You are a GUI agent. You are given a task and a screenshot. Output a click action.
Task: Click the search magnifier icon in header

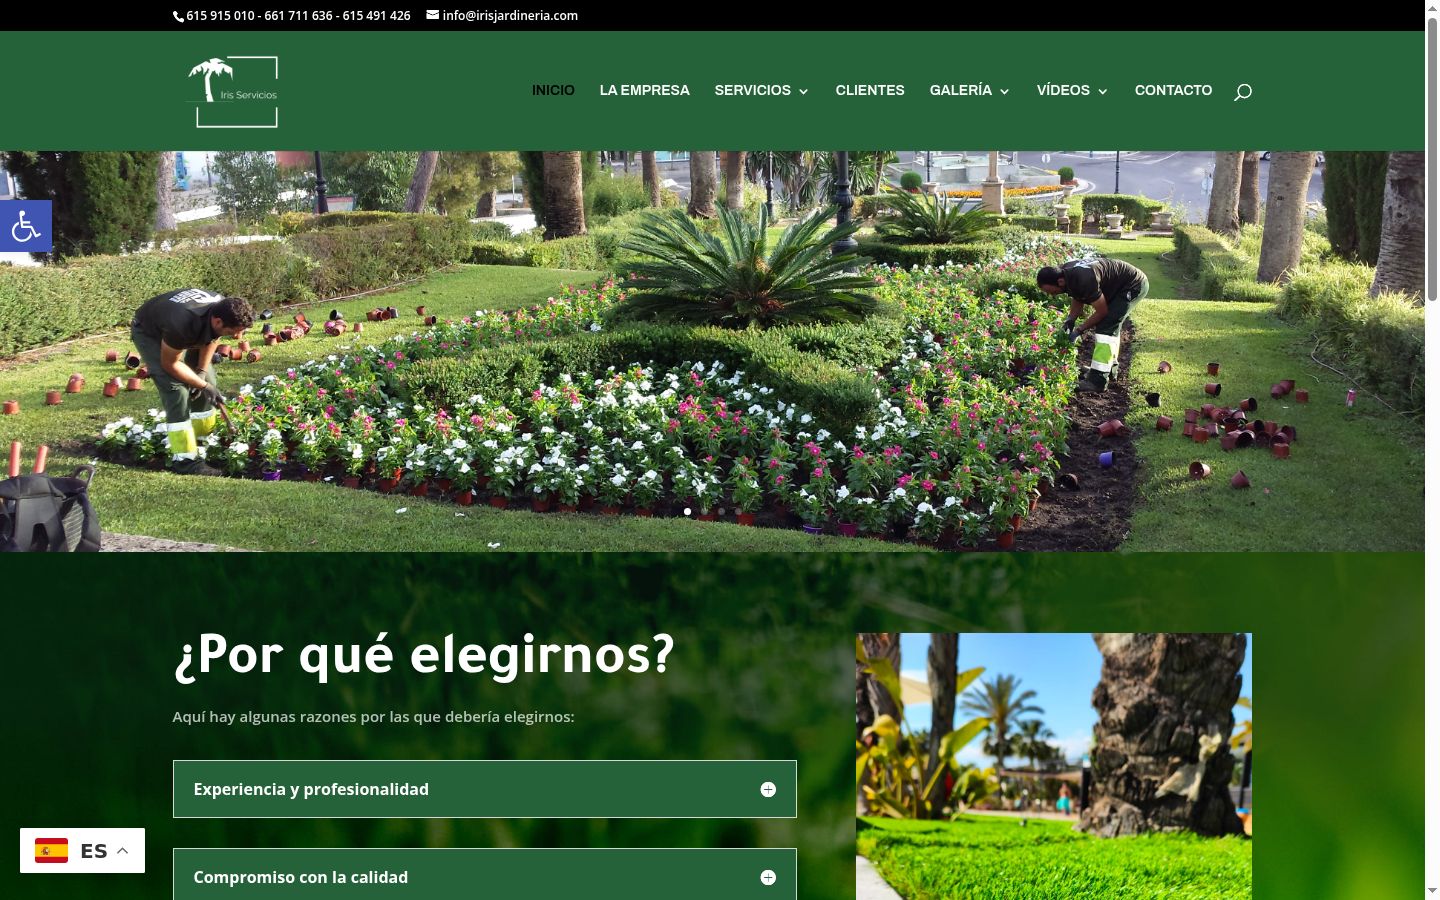point(1242,91)
